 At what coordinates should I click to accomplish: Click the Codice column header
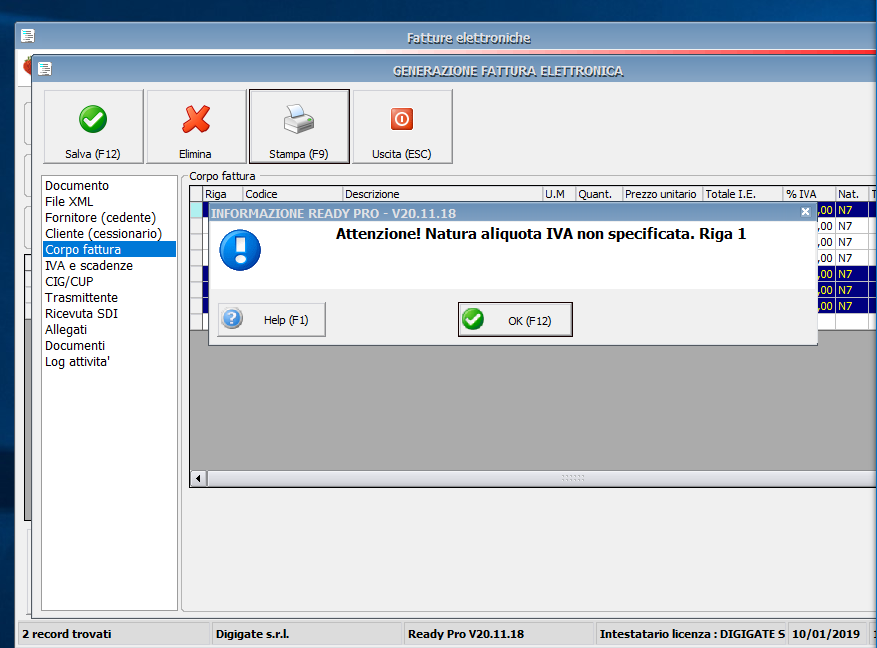293,194
